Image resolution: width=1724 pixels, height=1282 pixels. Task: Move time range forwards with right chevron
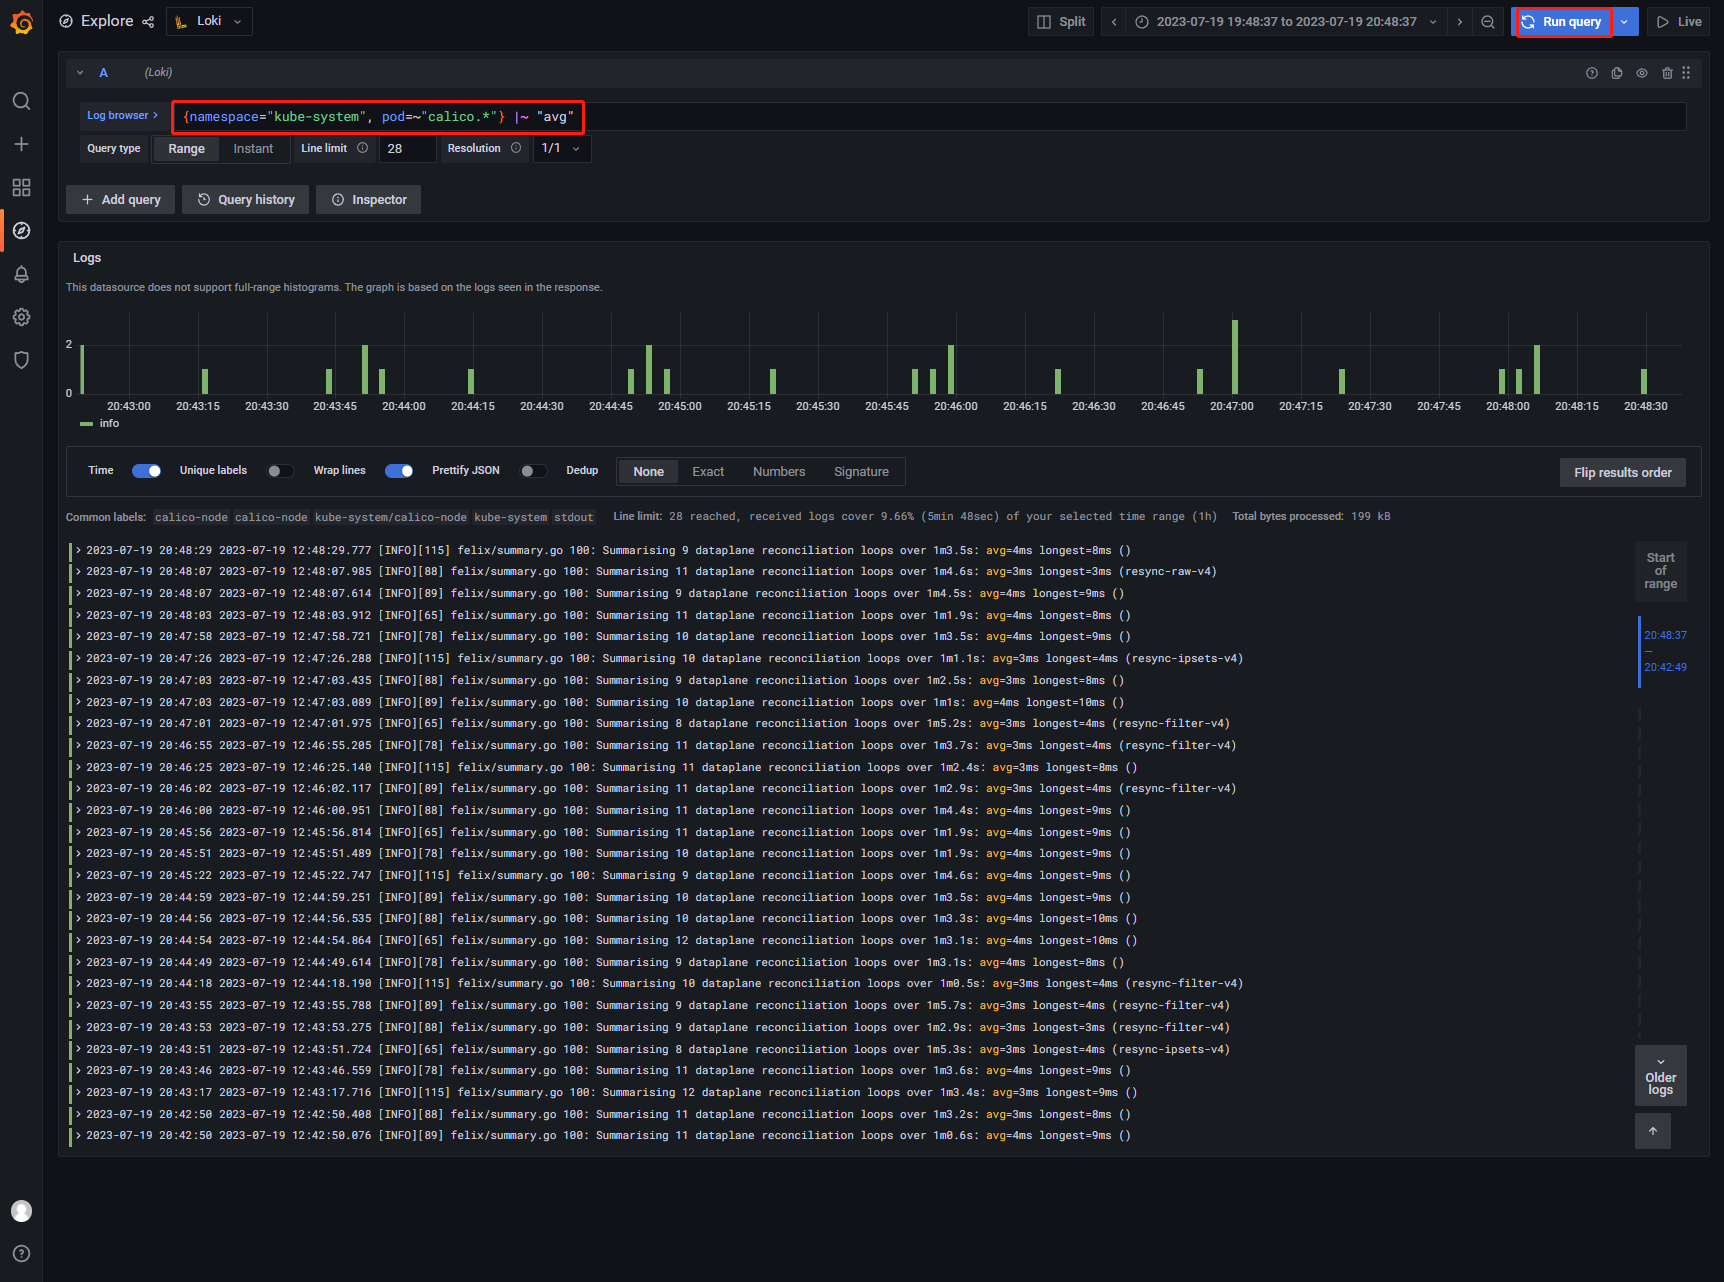point(1460,22)
